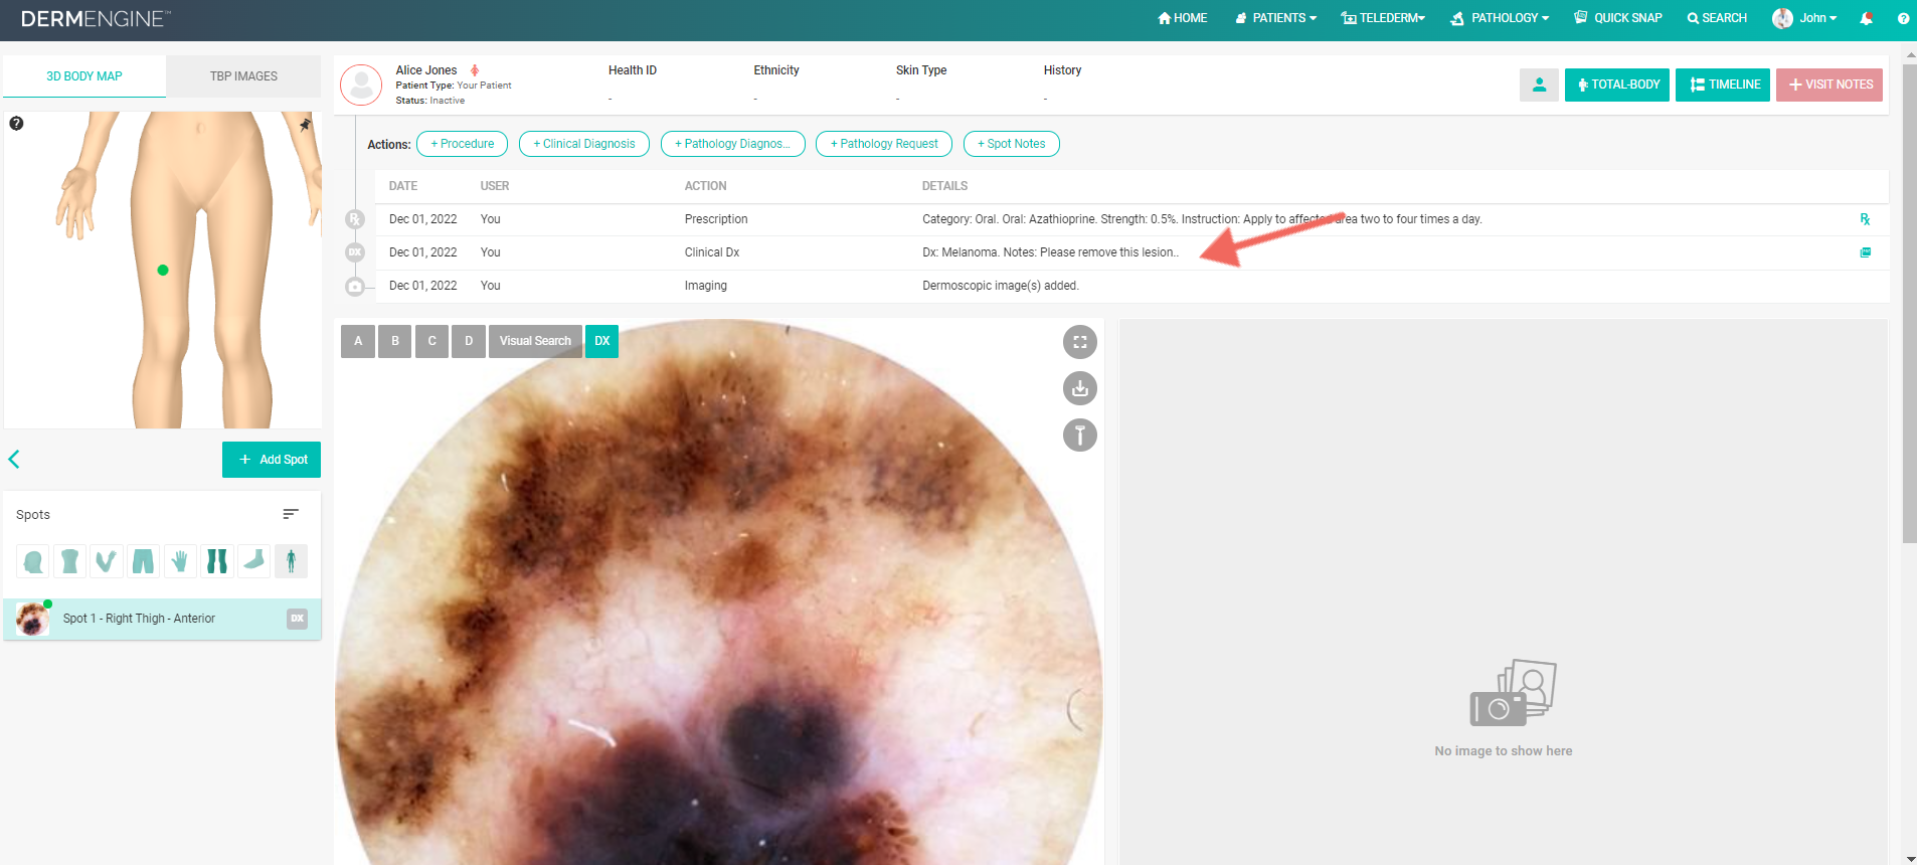Viewport: 1917px width, 865px height.
Task: Open the note icon on Clinical Dx row
Action: pos(1865,252)
